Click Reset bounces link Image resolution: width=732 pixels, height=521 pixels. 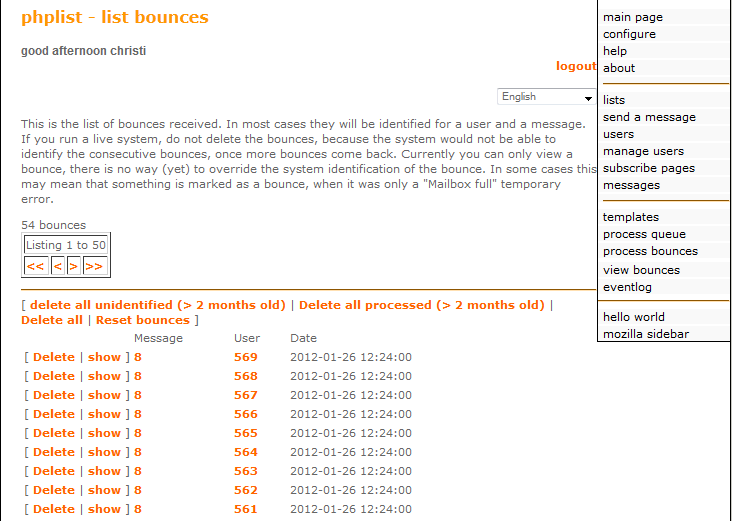point(142,320)
